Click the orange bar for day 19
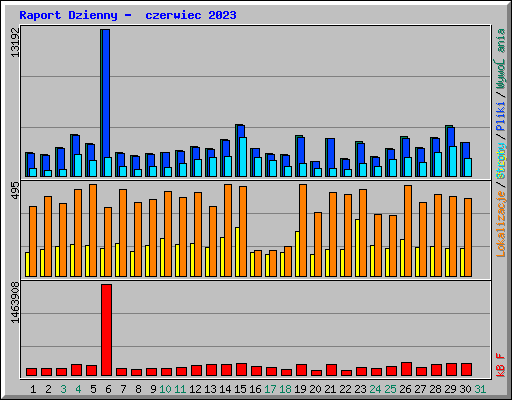This screenshot has width=512, height=400. 303,230
